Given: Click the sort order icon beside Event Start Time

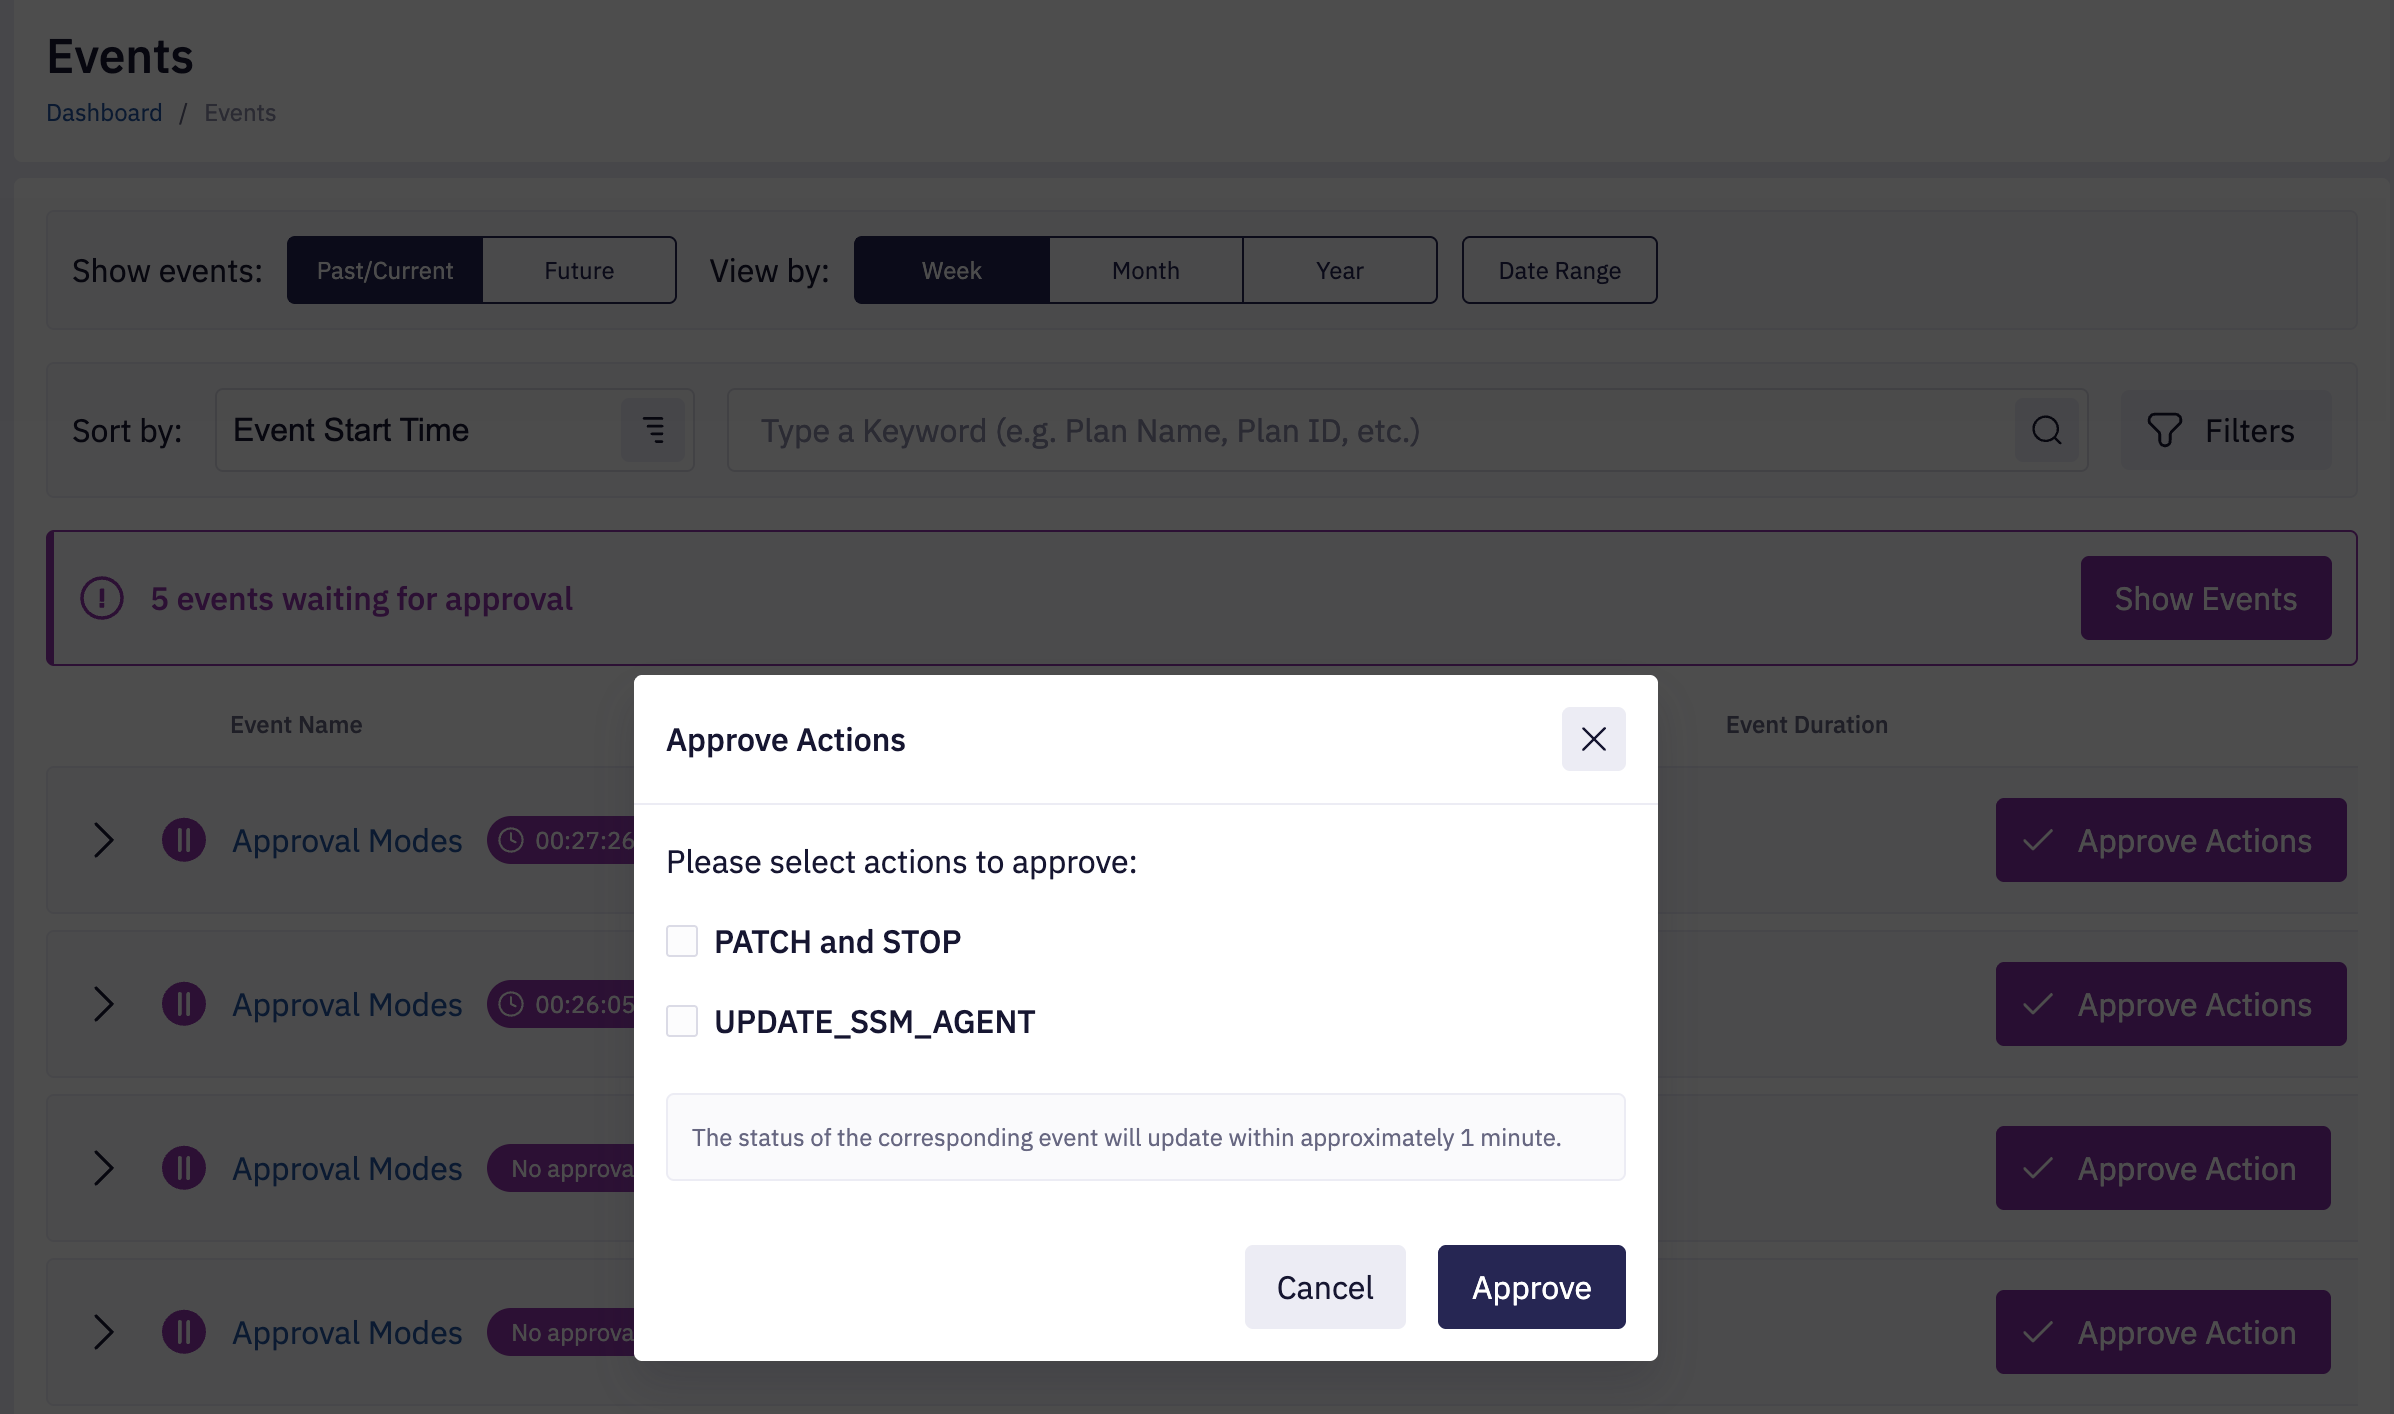Looking at the screenshot, I should coord(653,430).
